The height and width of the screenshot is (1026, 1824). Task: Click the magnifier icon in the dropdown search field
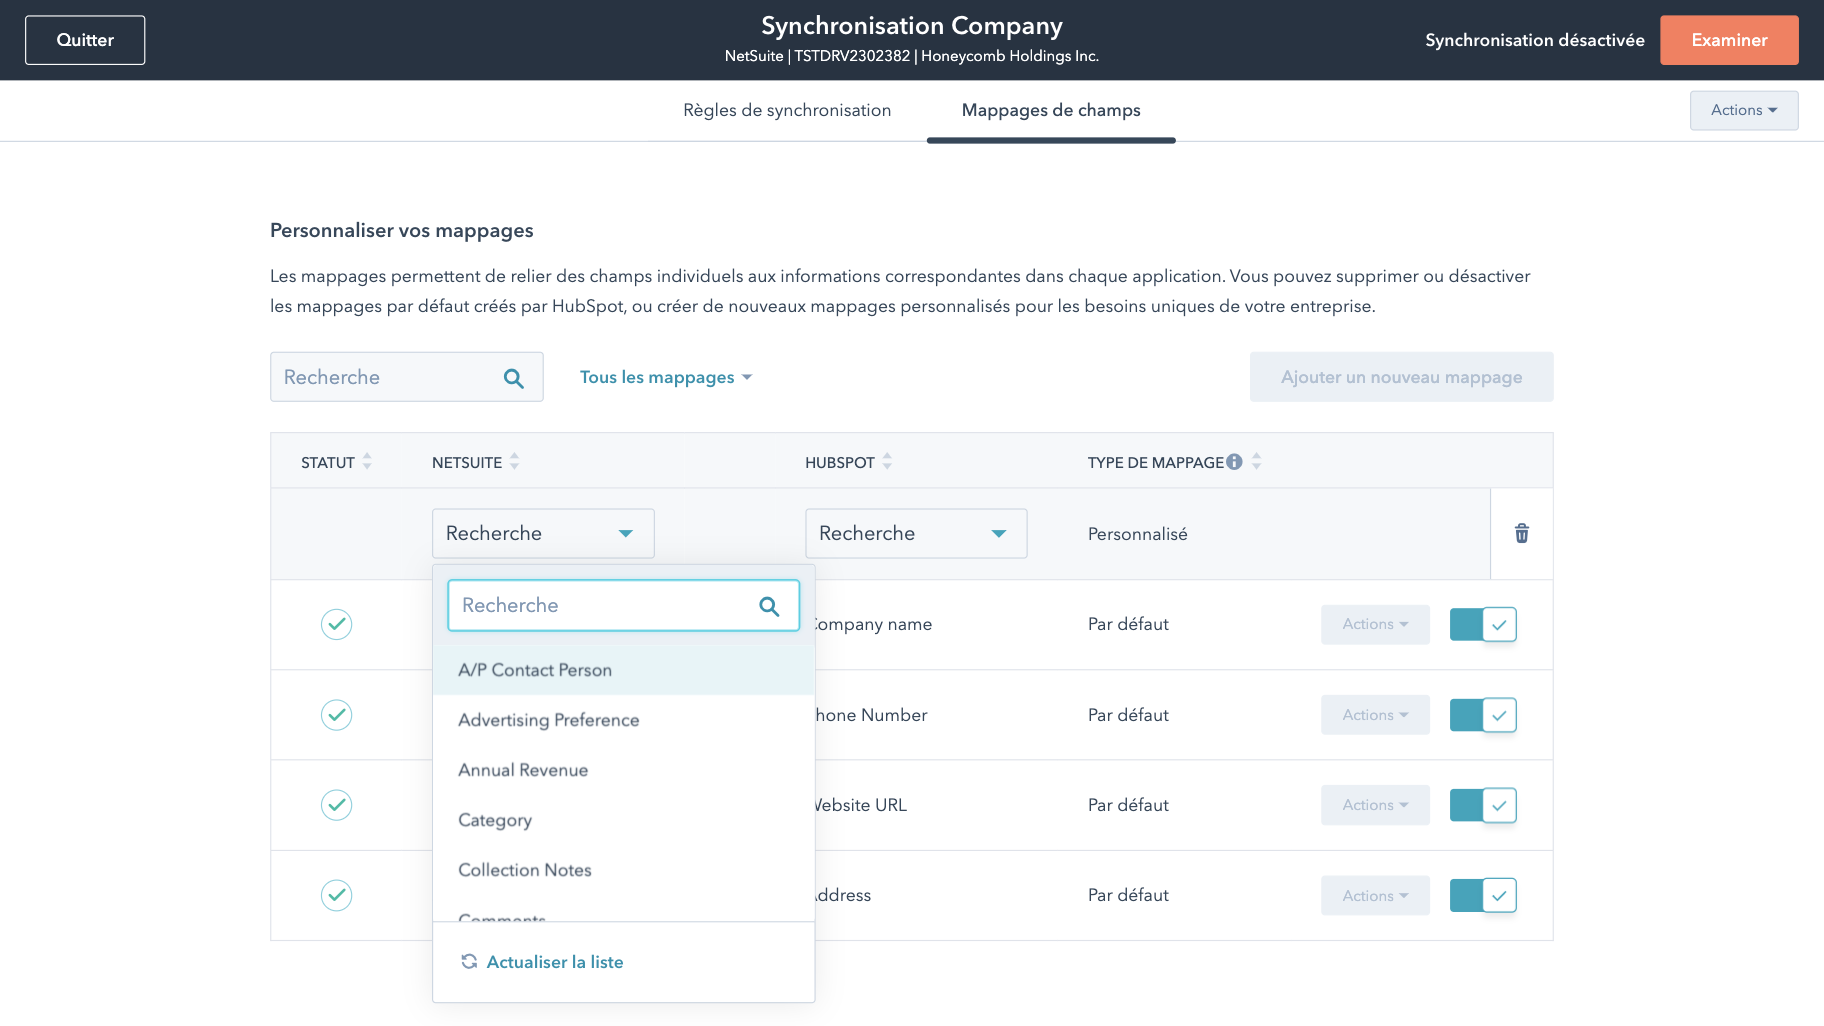click(769, 606)
